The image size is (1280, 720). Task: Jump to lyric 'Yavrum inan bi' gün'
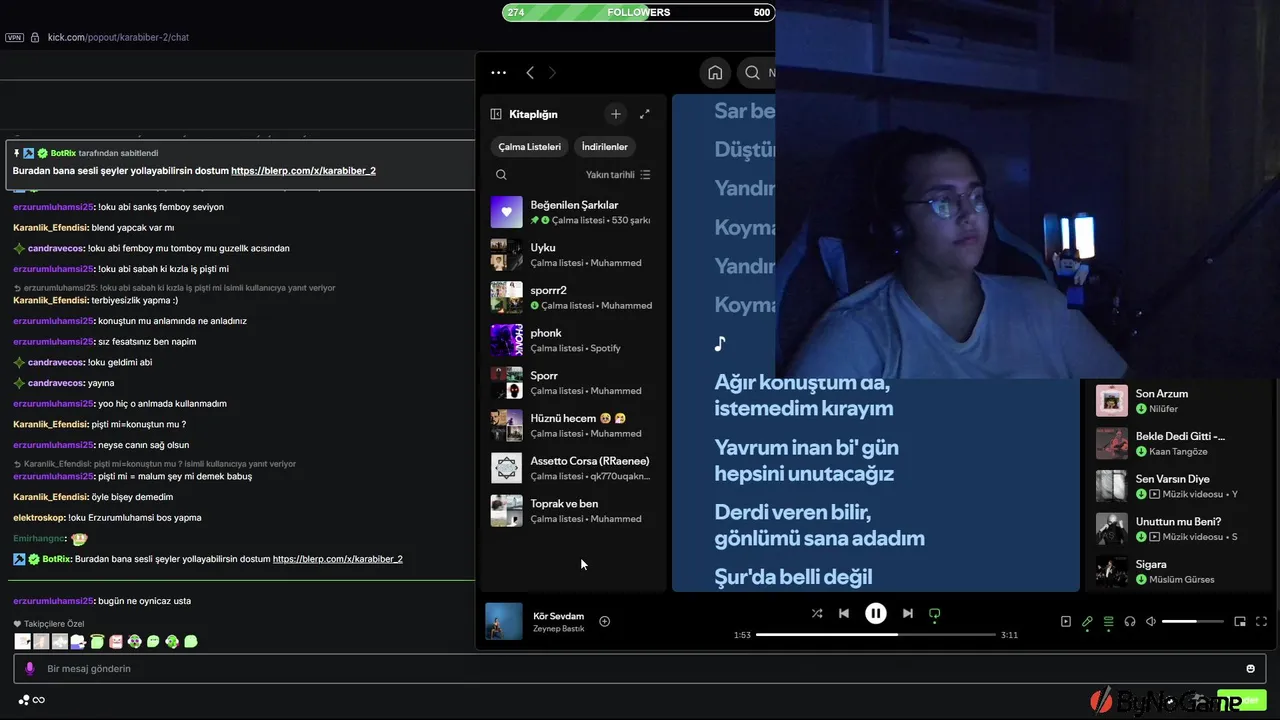click(x=806, y=460)
